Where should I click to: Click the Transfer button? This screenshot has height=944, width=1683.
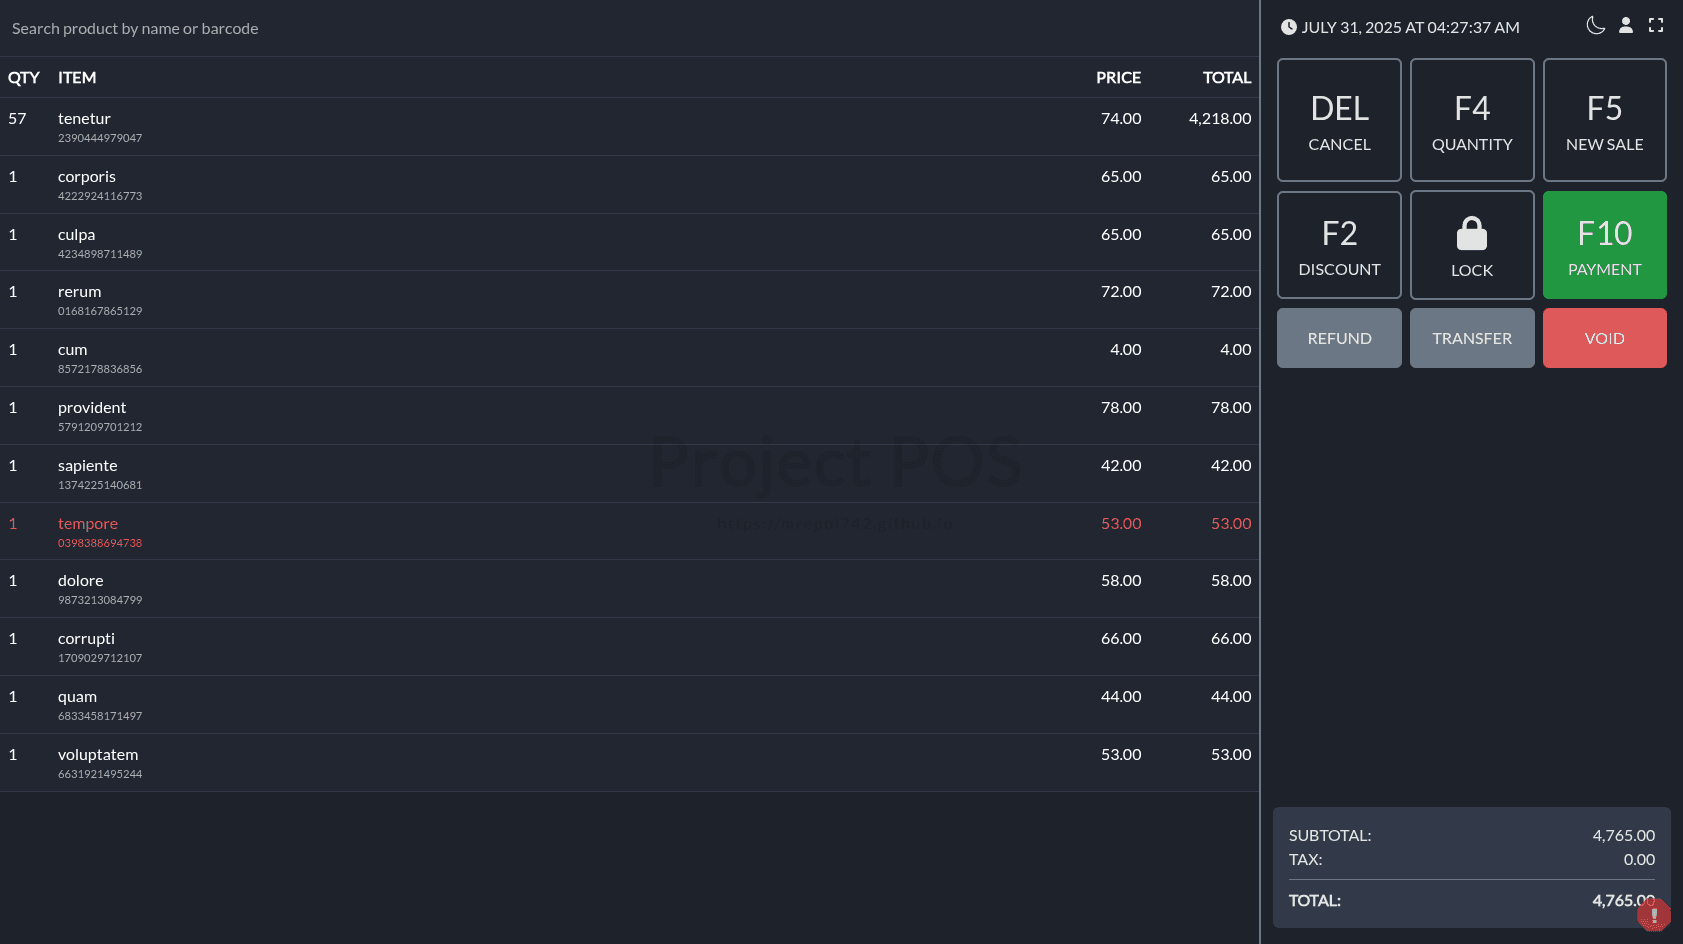[1472, 338]
